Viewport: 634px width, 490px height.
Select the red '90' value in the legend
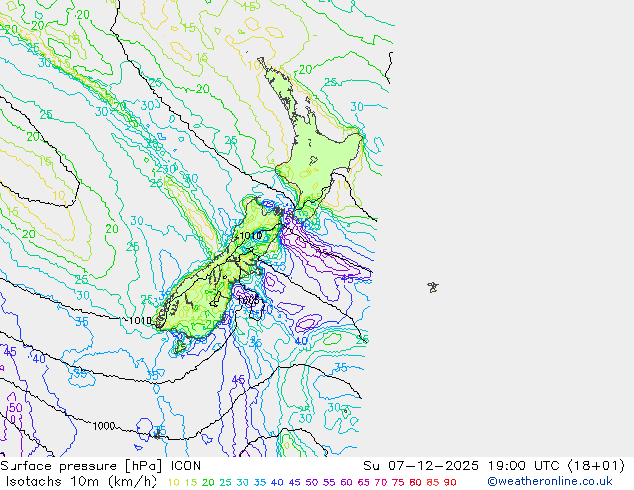[450, 482]
